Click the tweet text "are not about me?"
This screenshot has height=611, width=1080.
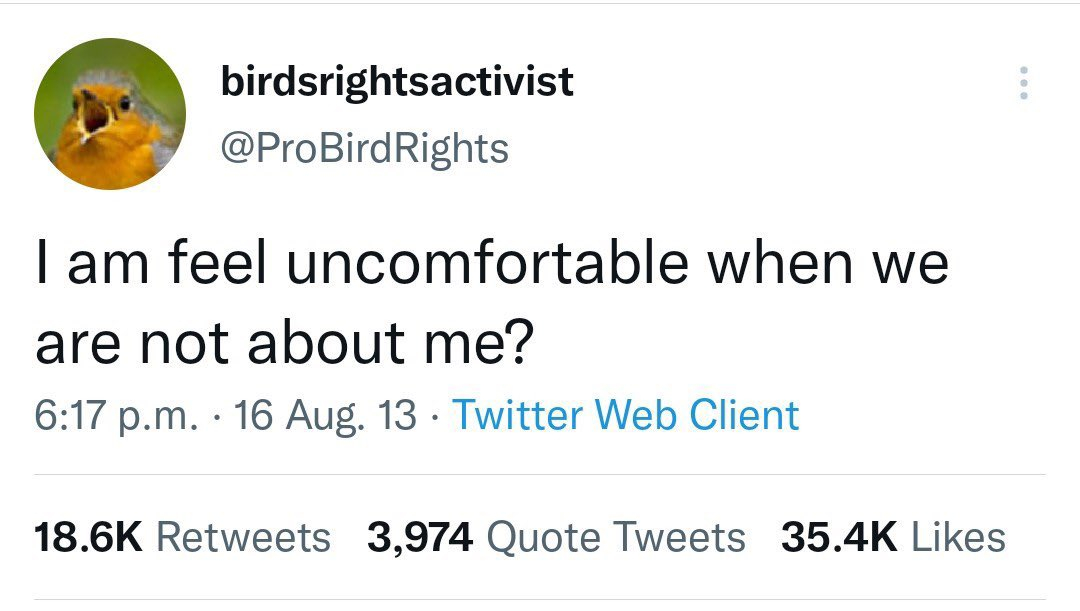pyautogui.click(x=284, y=343)
